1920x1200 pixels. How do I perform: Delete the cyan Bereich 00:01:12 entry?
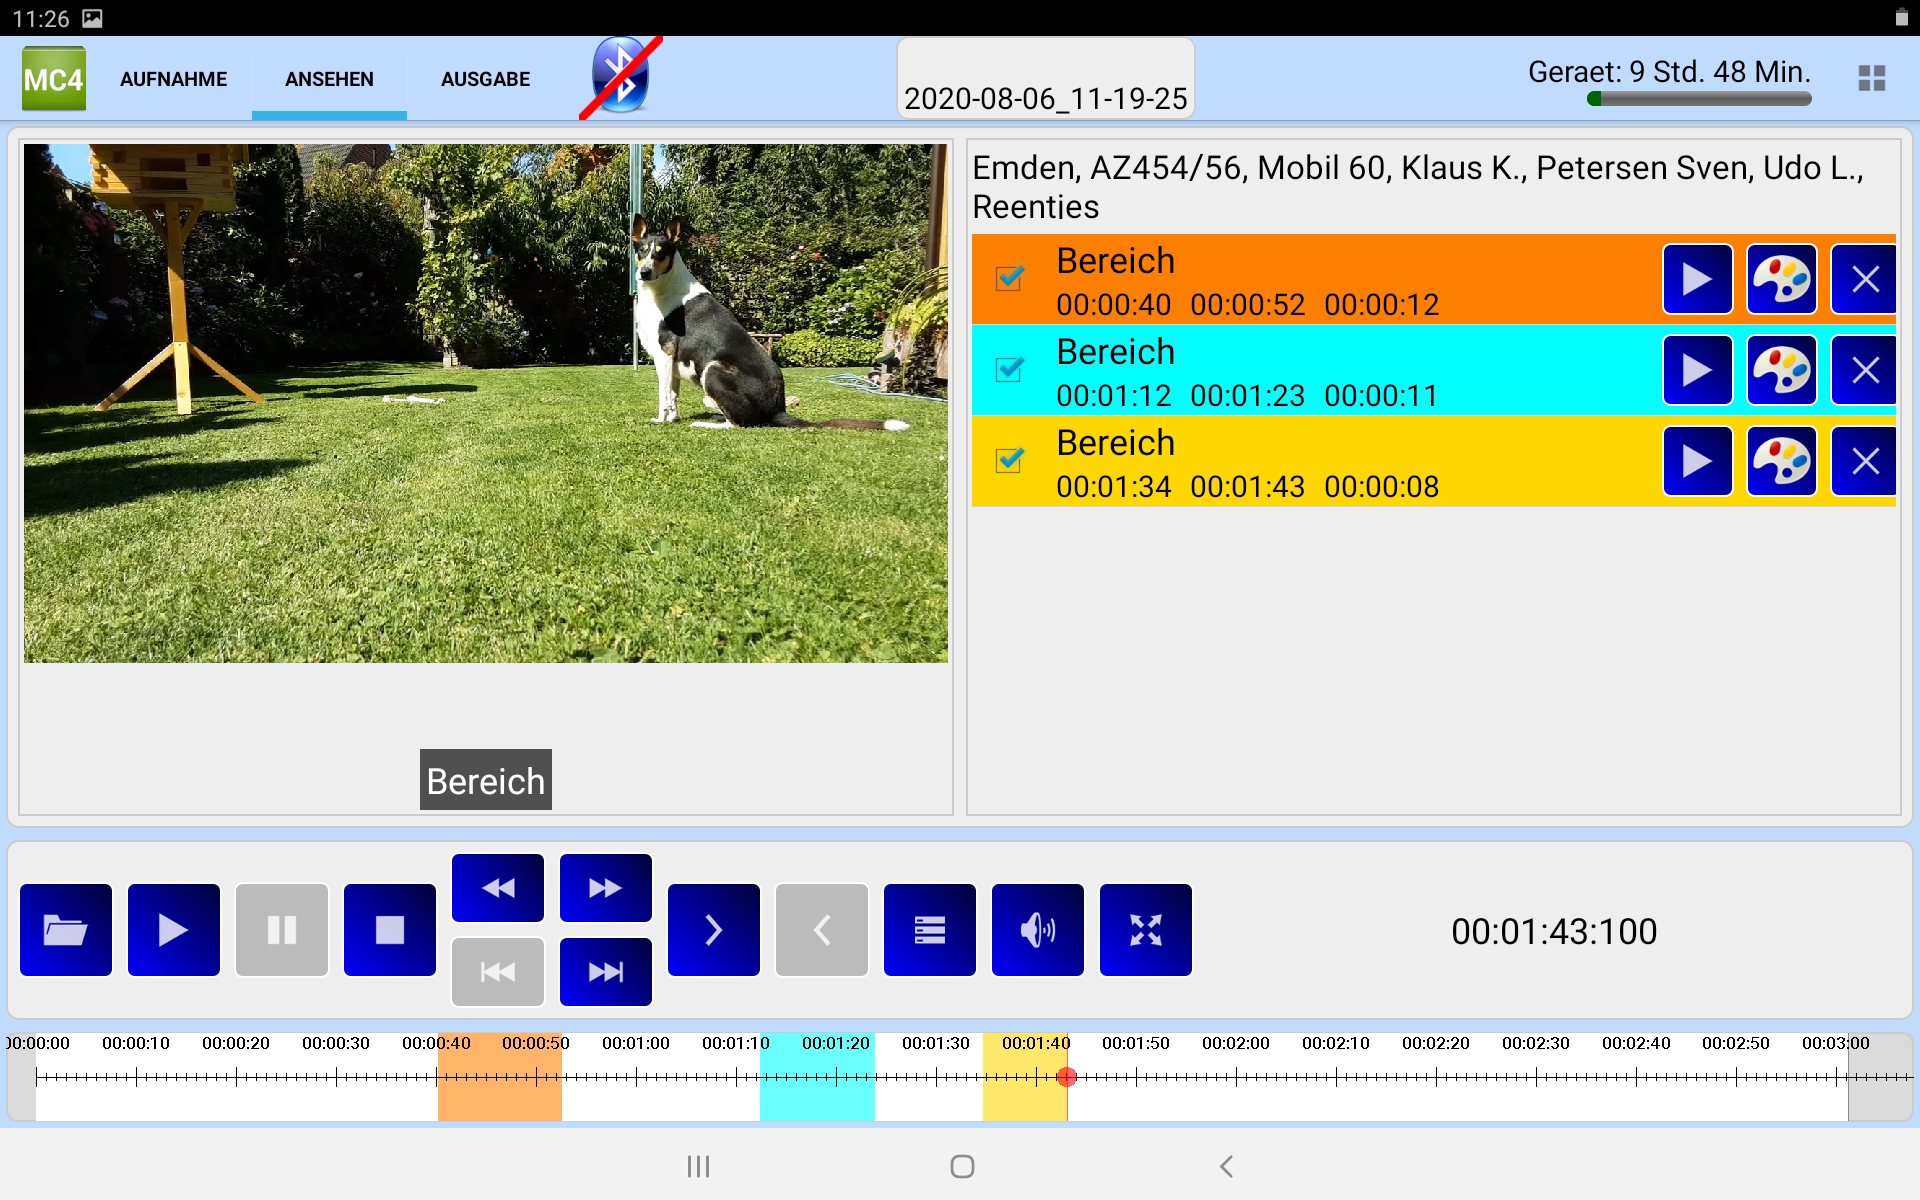pyautogui.click(x=1864, y=370)
